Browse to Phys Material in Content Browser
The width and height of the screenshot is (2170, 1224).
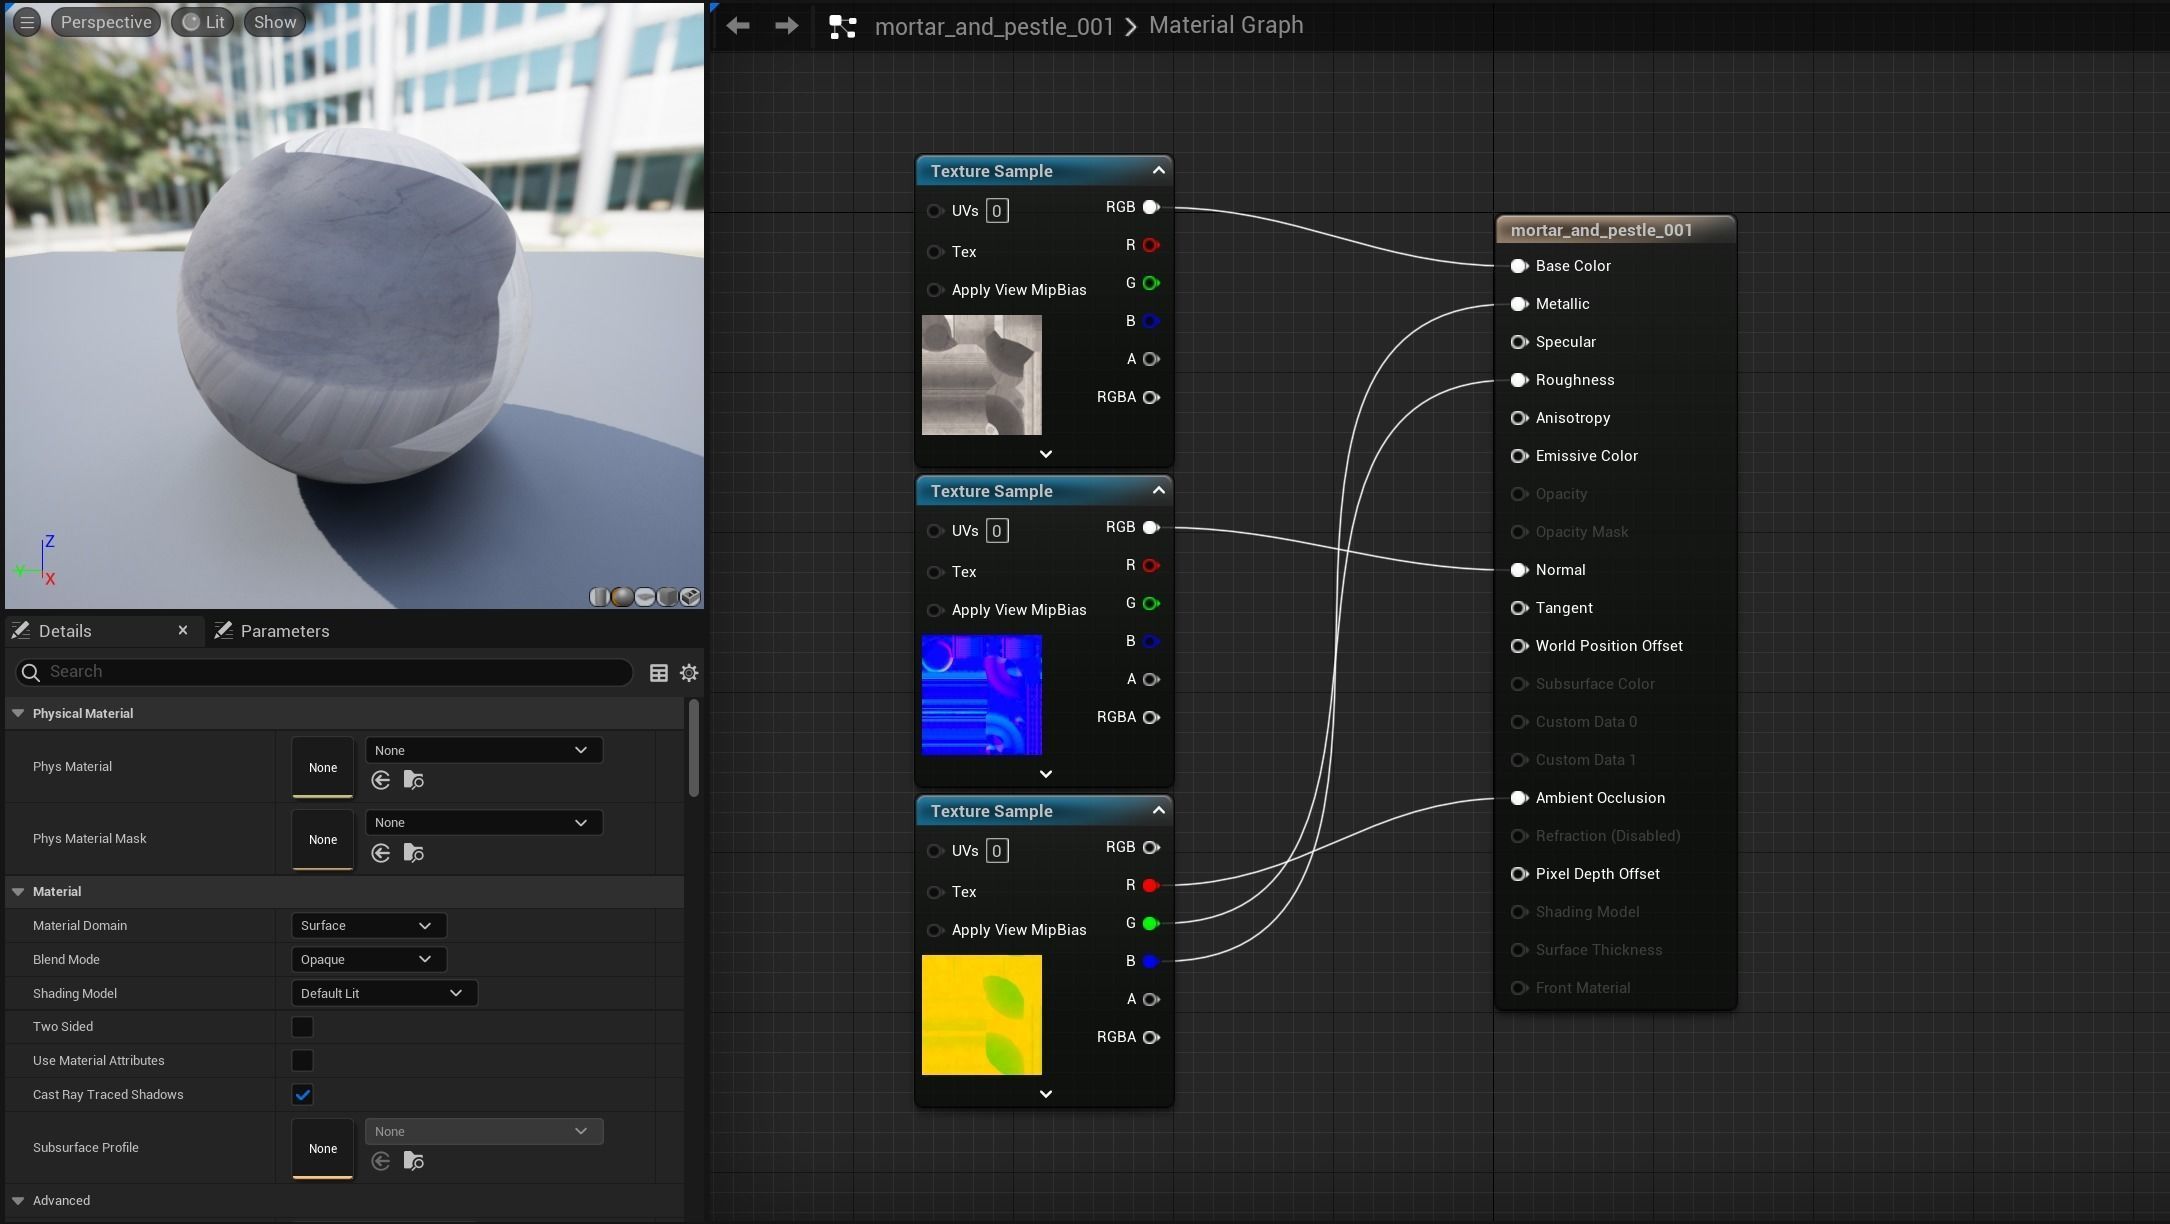413,780
